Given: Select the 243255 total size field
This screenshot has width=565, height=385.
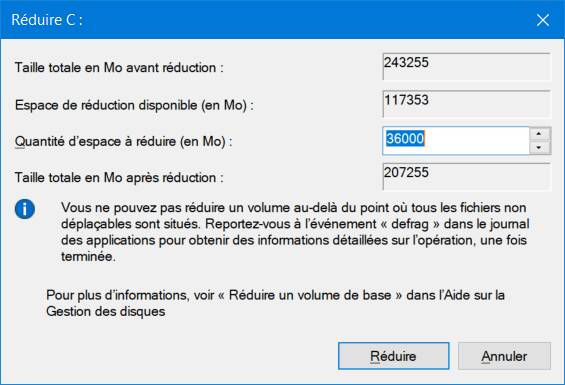Looking at the screenshot, I should [467, 67].
